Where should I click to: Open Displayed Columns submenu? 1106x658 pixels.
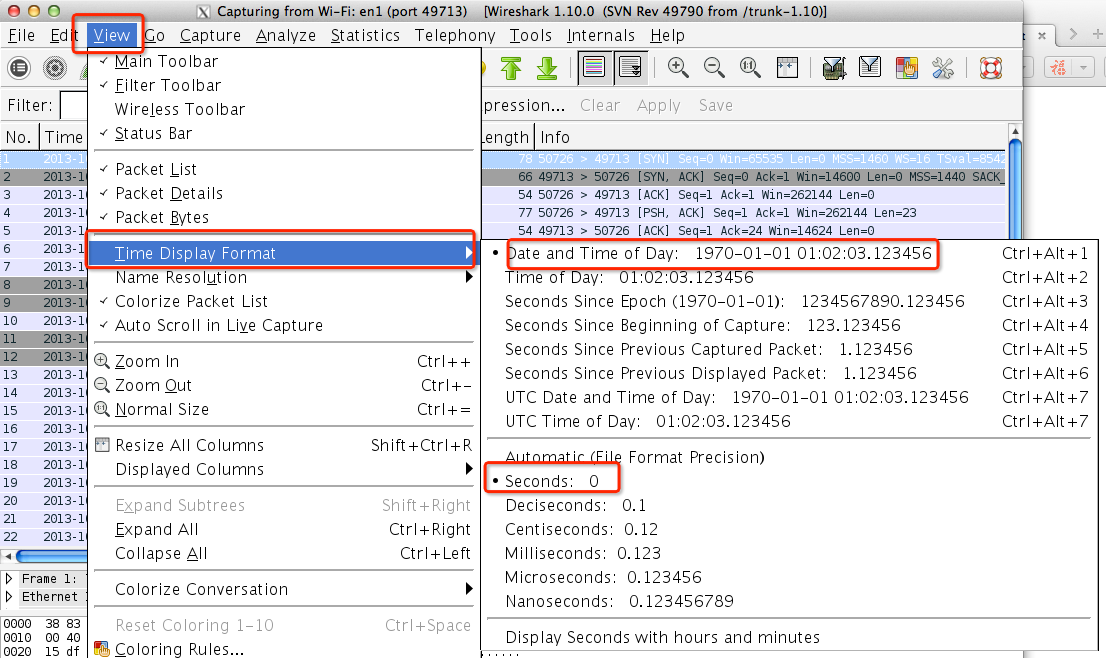(284, 469)
